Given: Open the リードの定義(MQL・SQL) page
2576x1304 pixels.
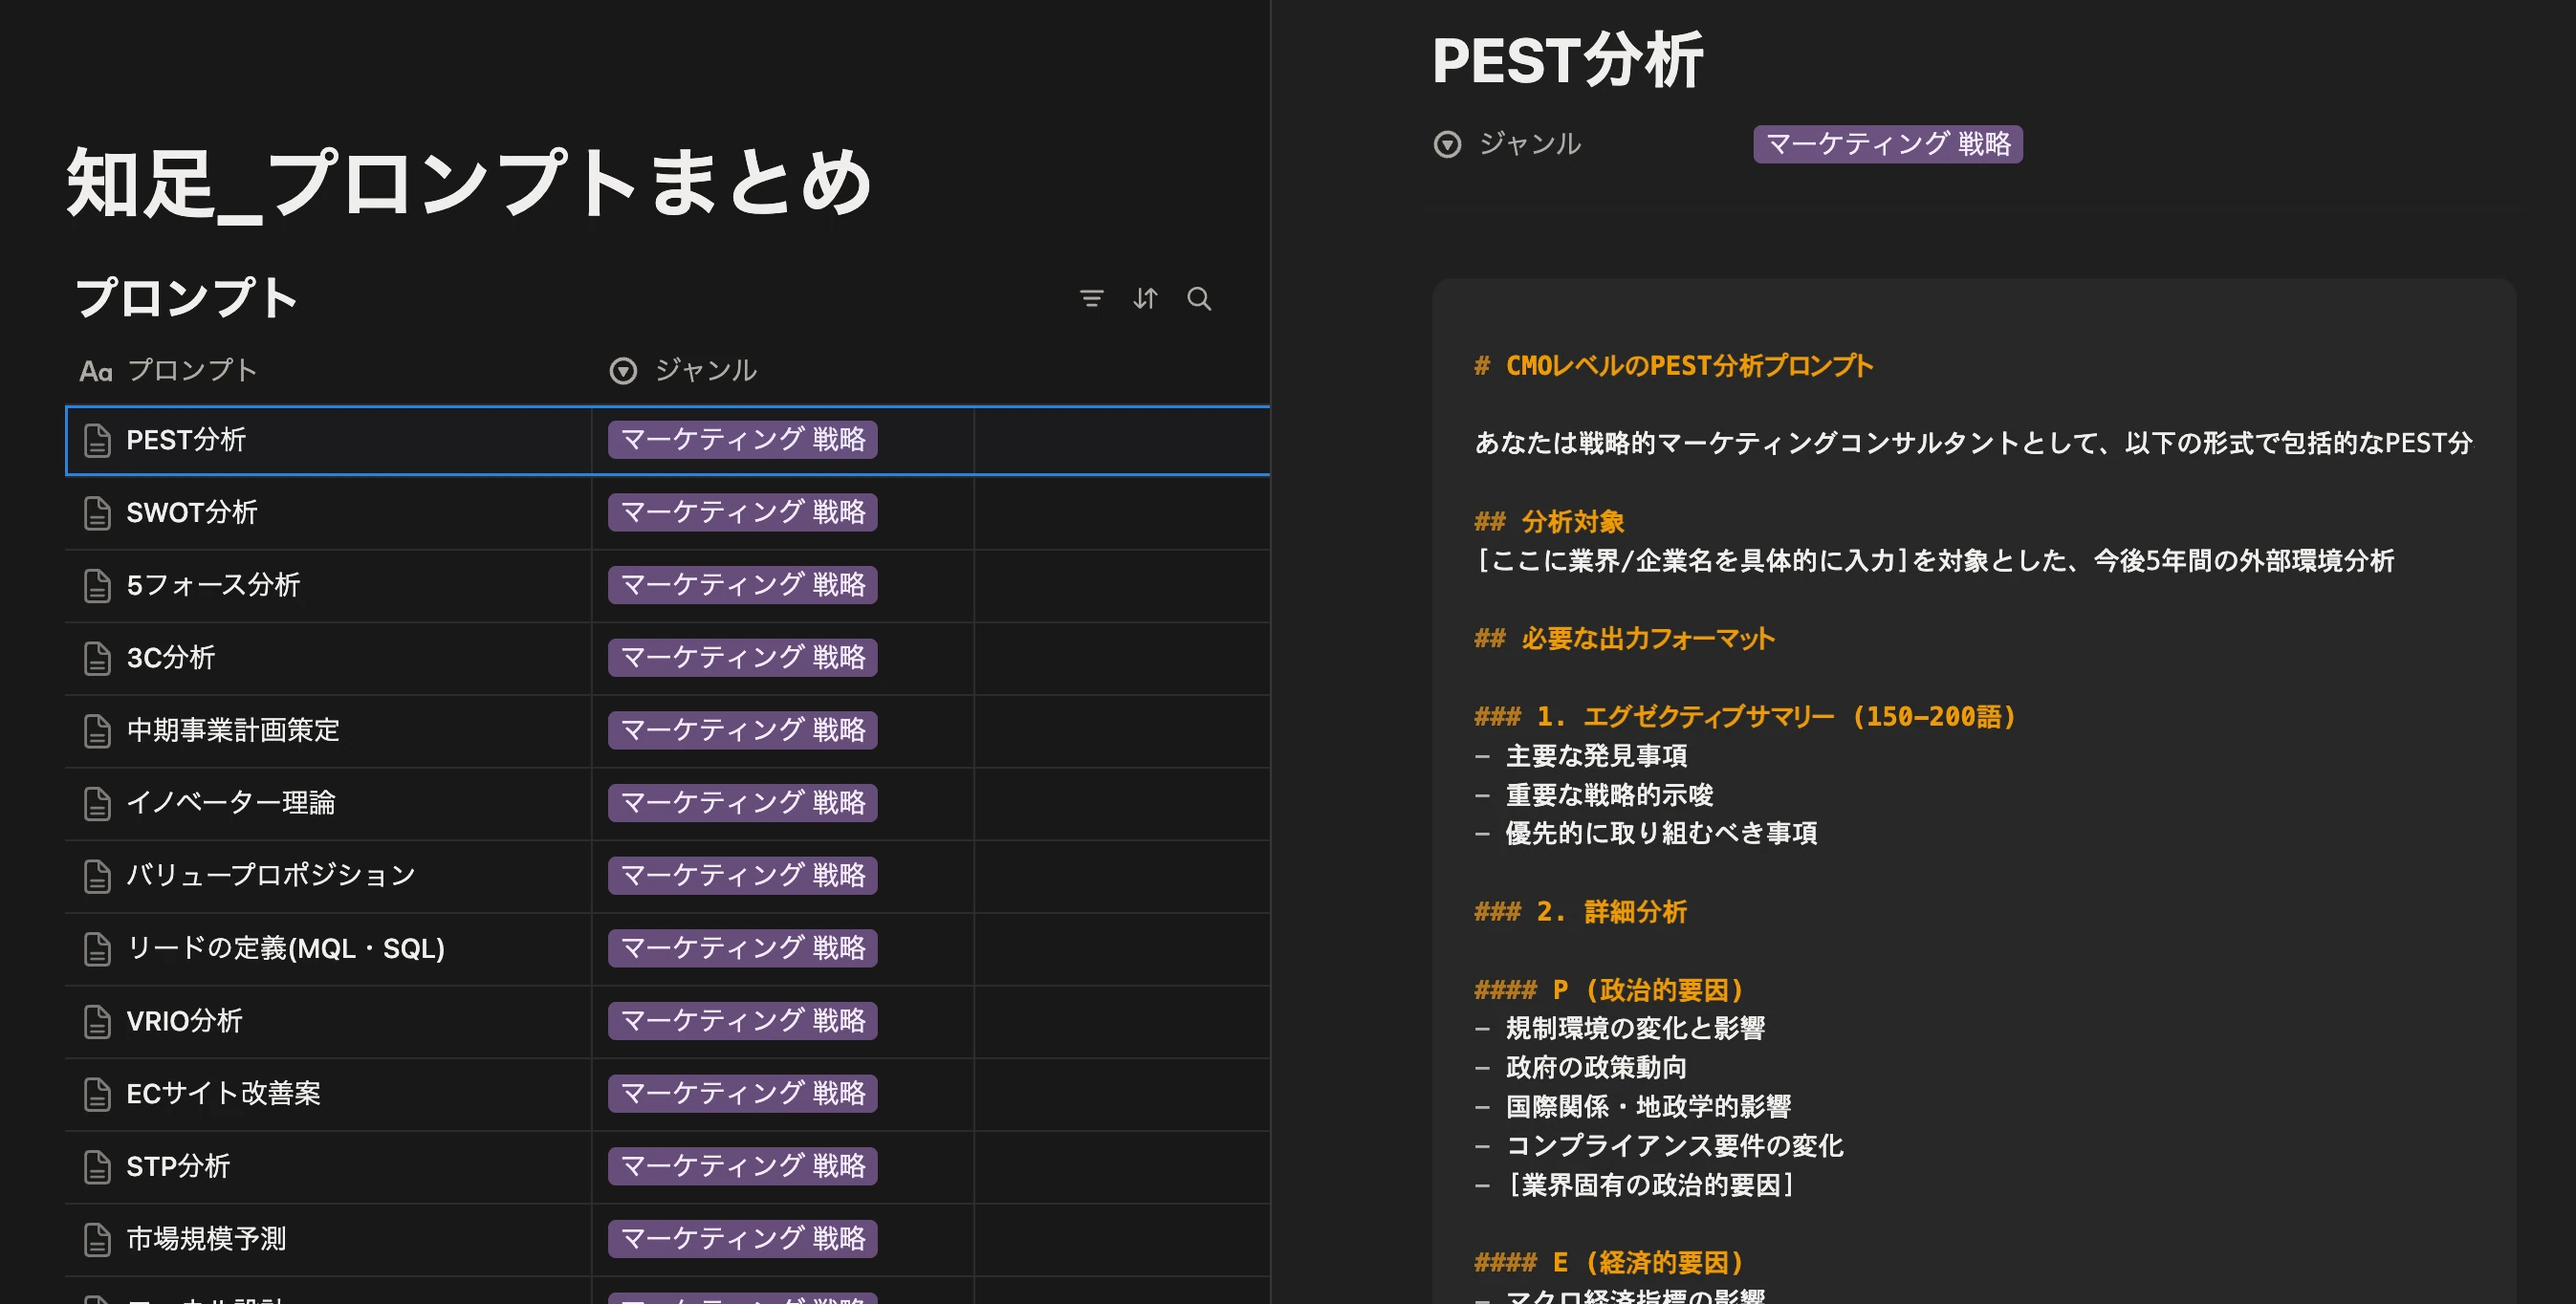Looking at the screenshot, I should [285, 948].
